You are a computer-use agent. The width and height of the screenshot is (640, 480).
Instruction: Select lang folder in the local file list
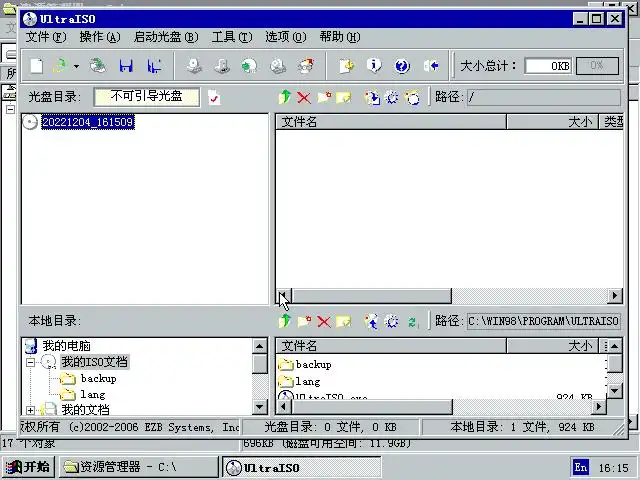[x=308, y=382]
